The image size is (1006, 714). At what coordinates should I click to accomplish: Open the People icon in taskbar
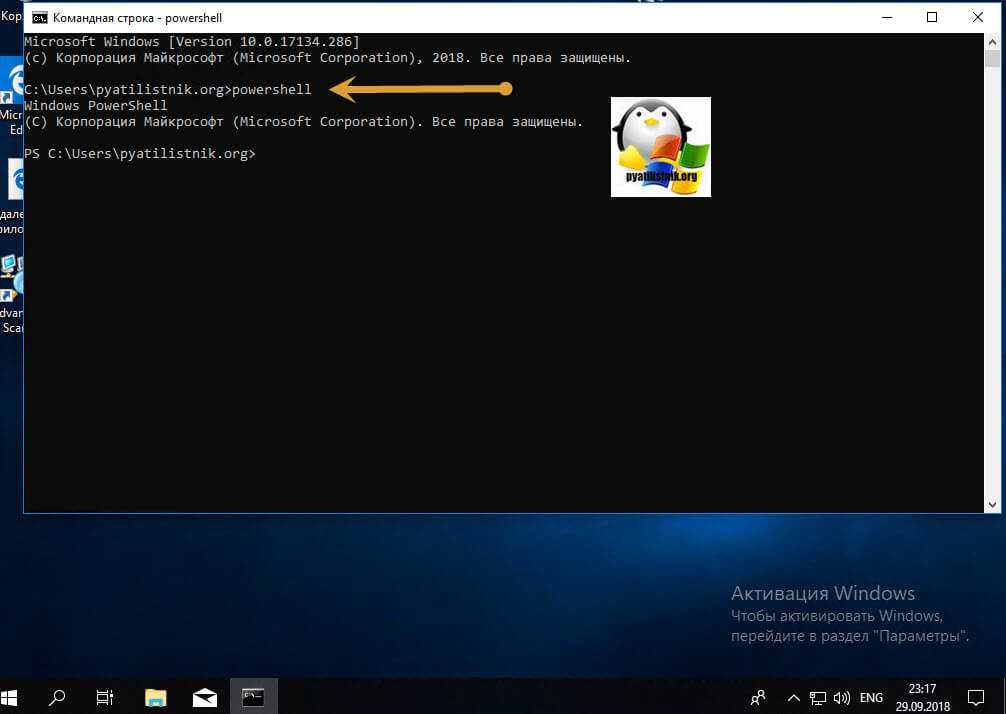pyautogui.click(x=759, y=697)
